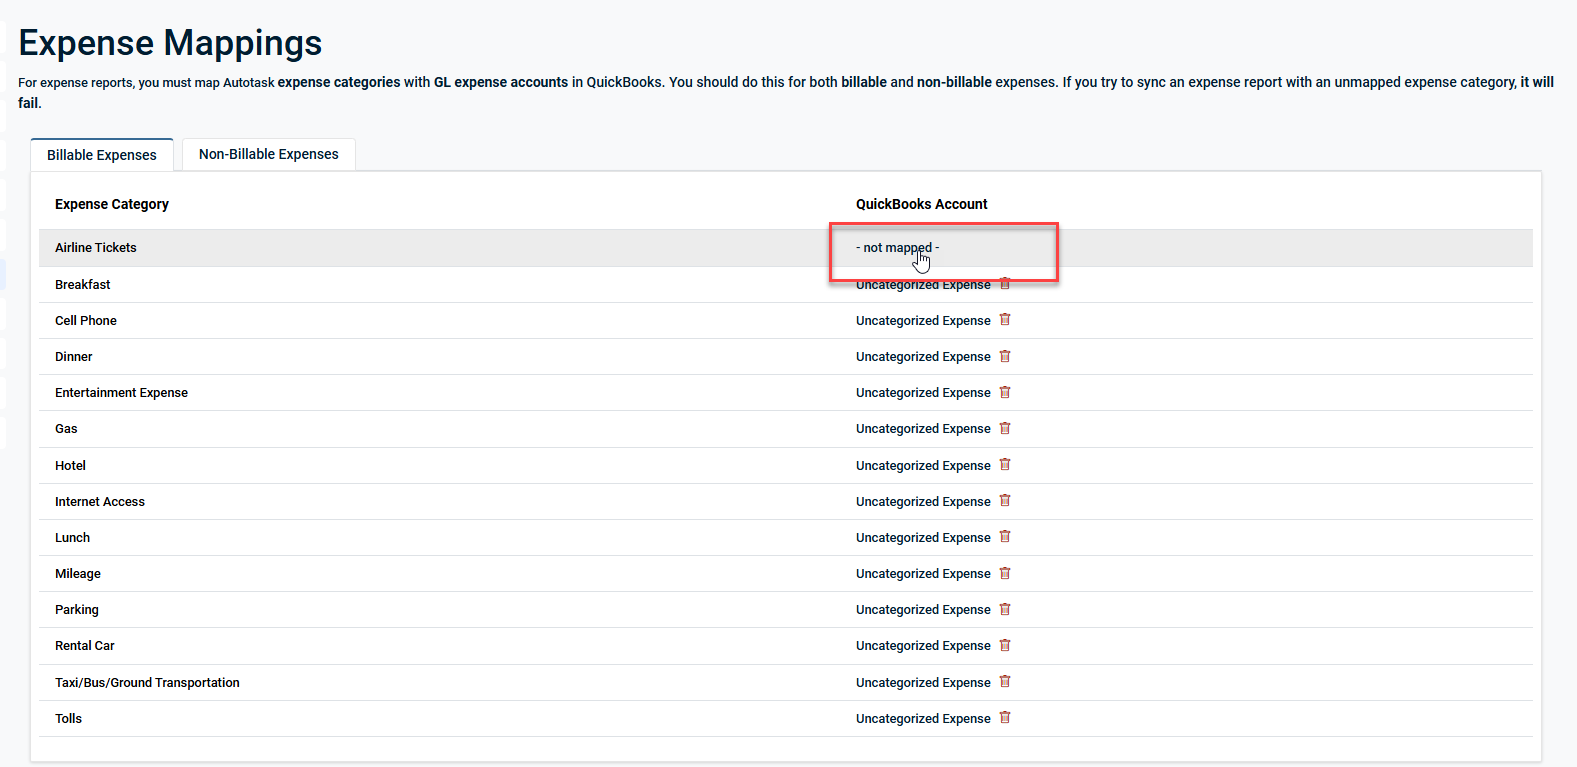The image size is (1577, 767).
Task: Select the Mileage expense category
Action: pyautogui.click(x=78, y=574)
